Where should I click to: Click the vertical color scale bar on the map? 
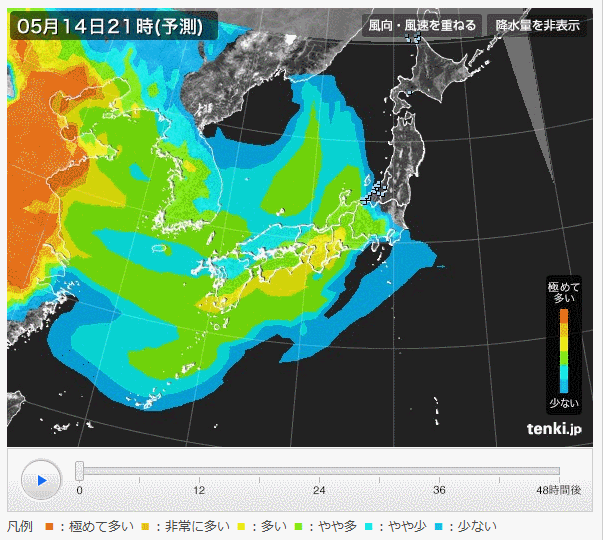564,351
